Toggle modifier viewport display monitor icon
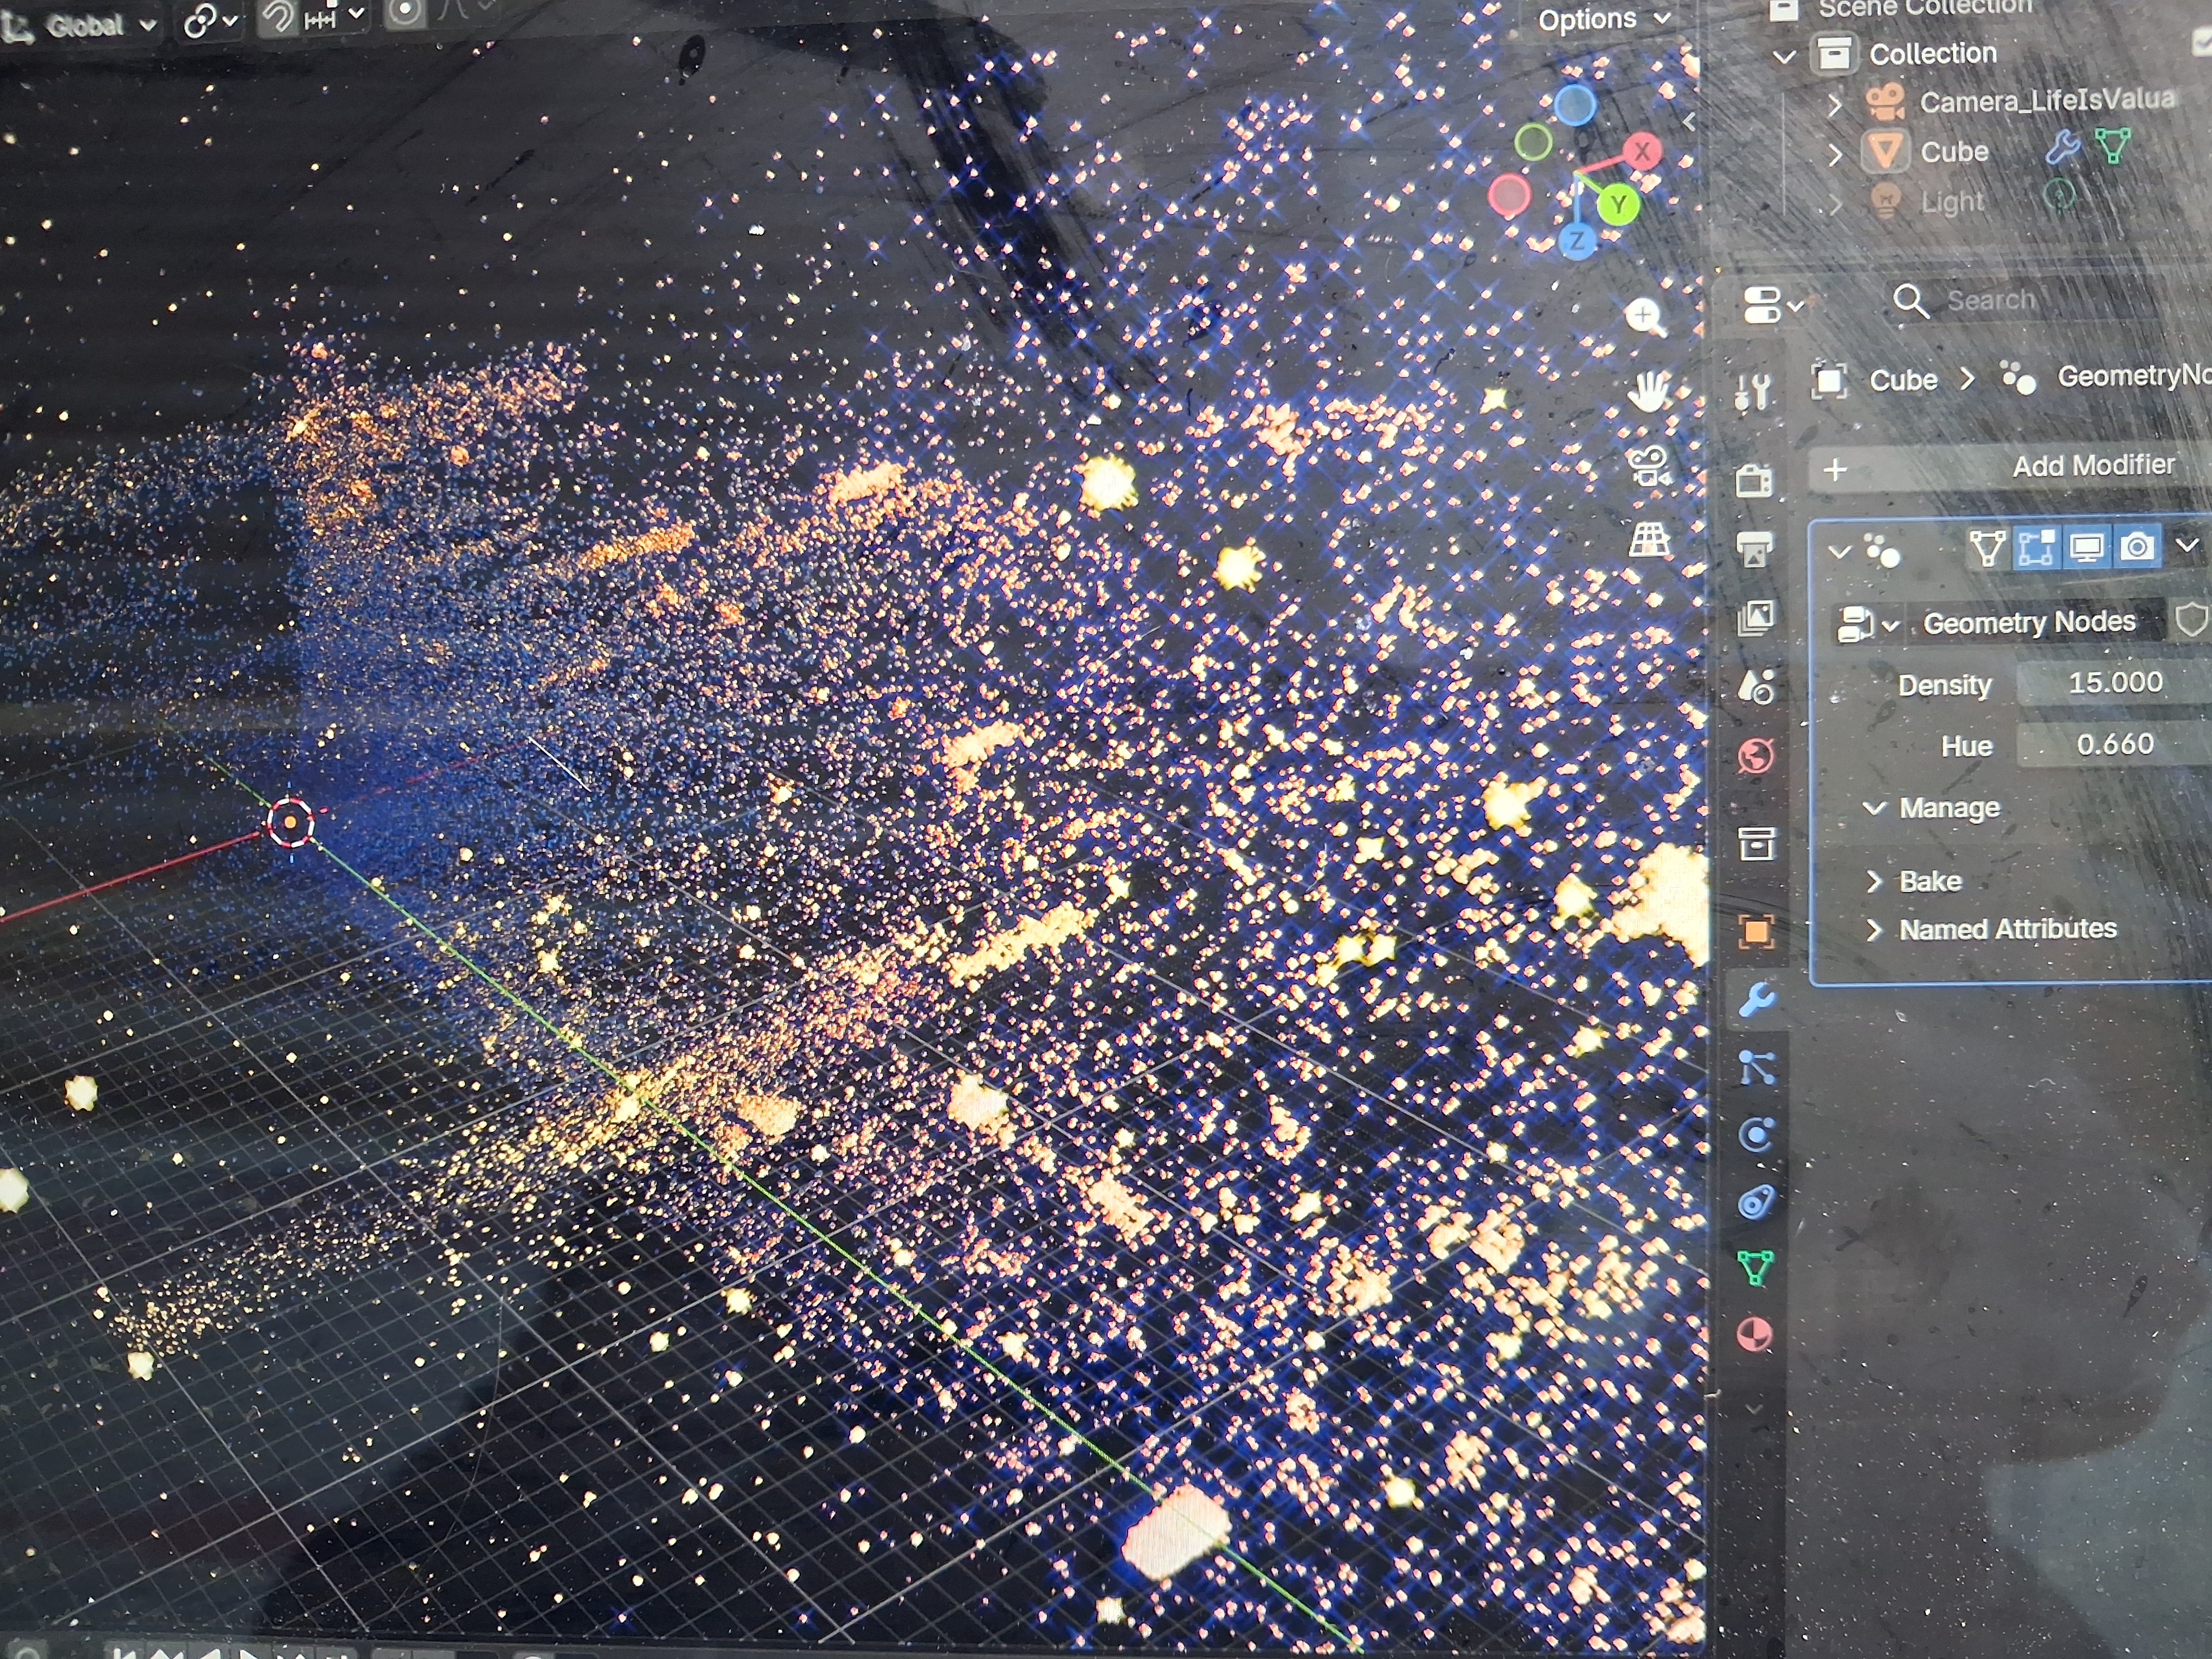The width and height of the screenshot is (2212, 1659). (x=2086, y=548)
